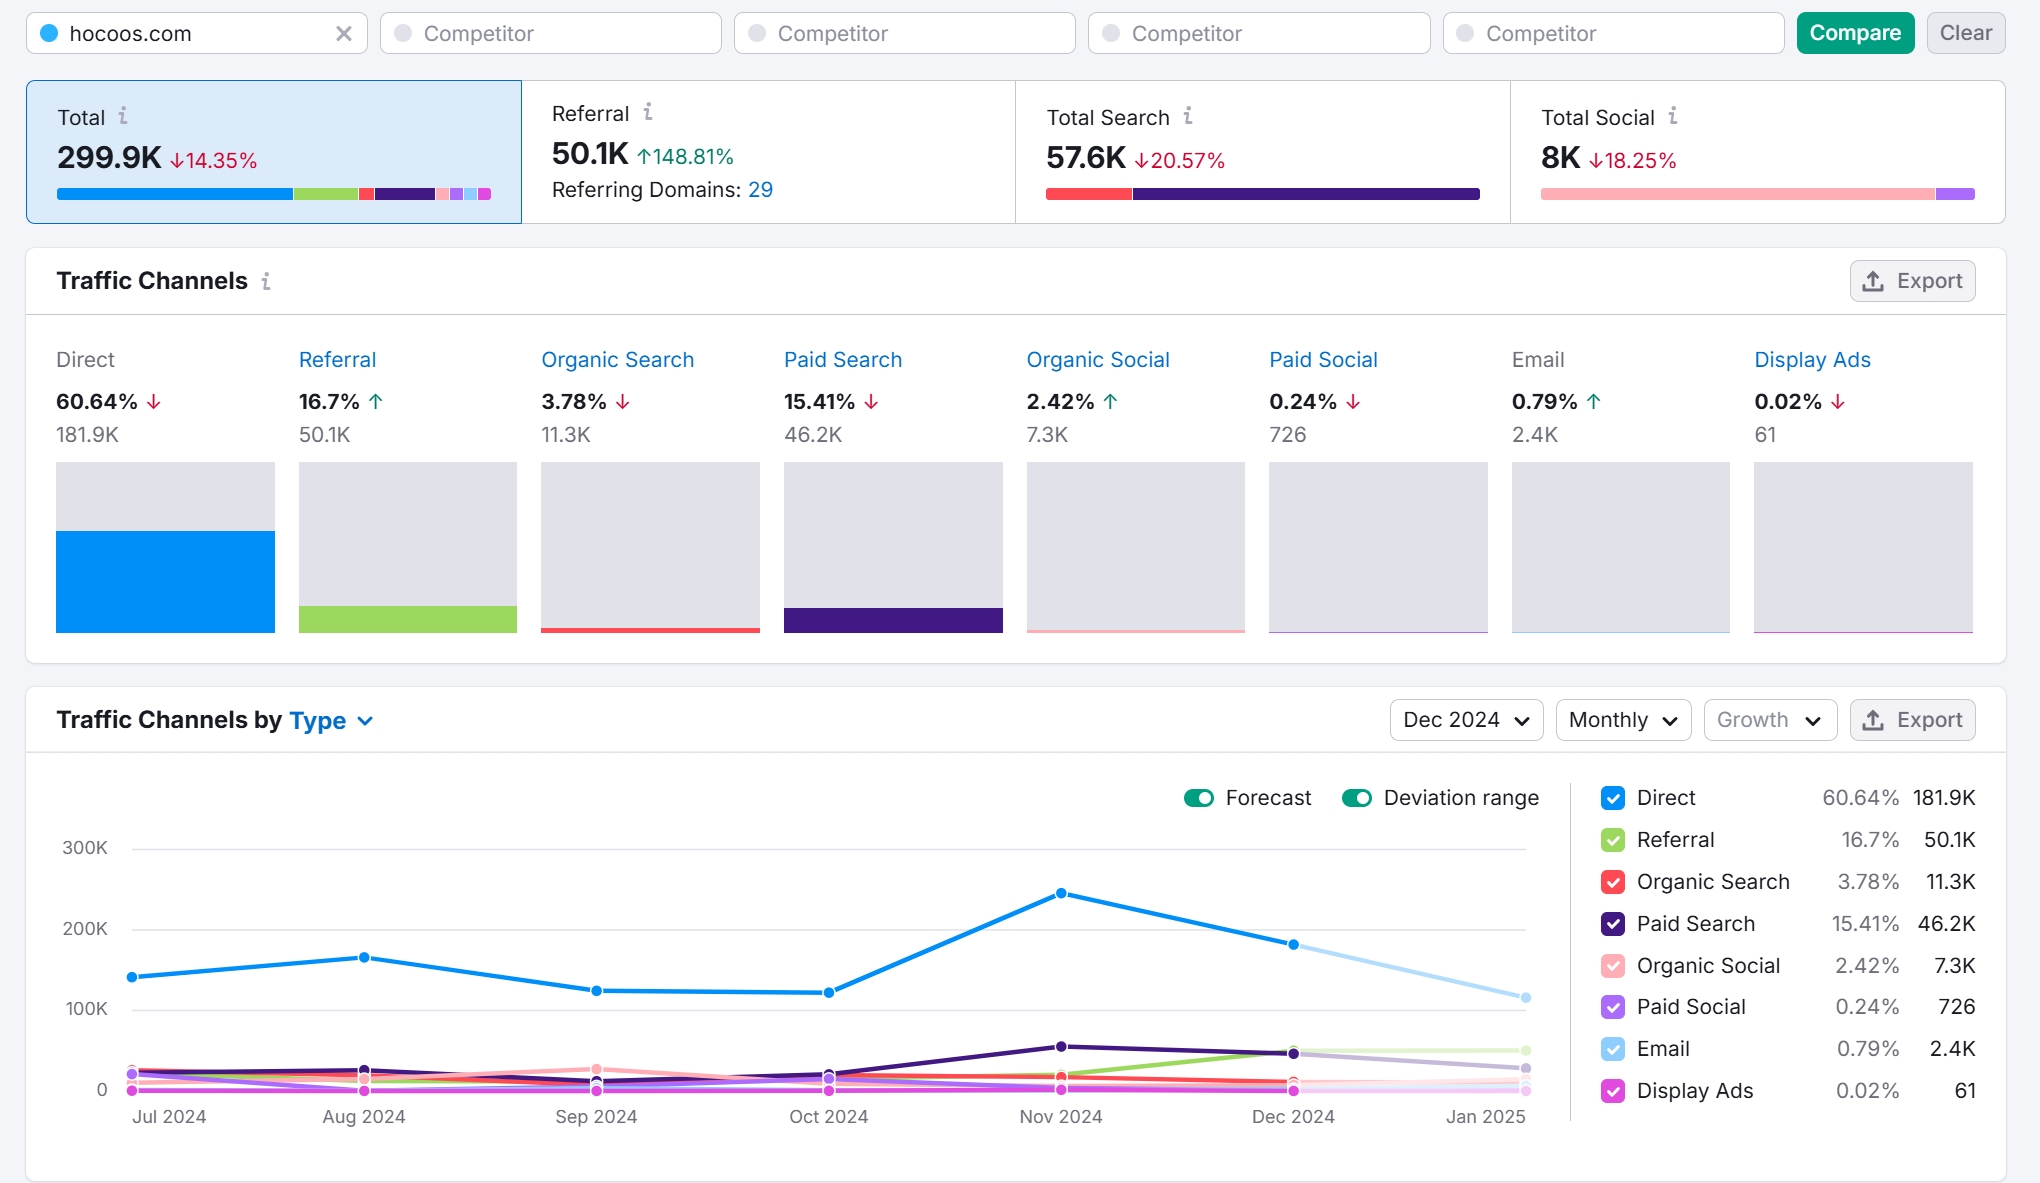
Task: Select the Total Social summary tab
Action: tap(1757, 152)
